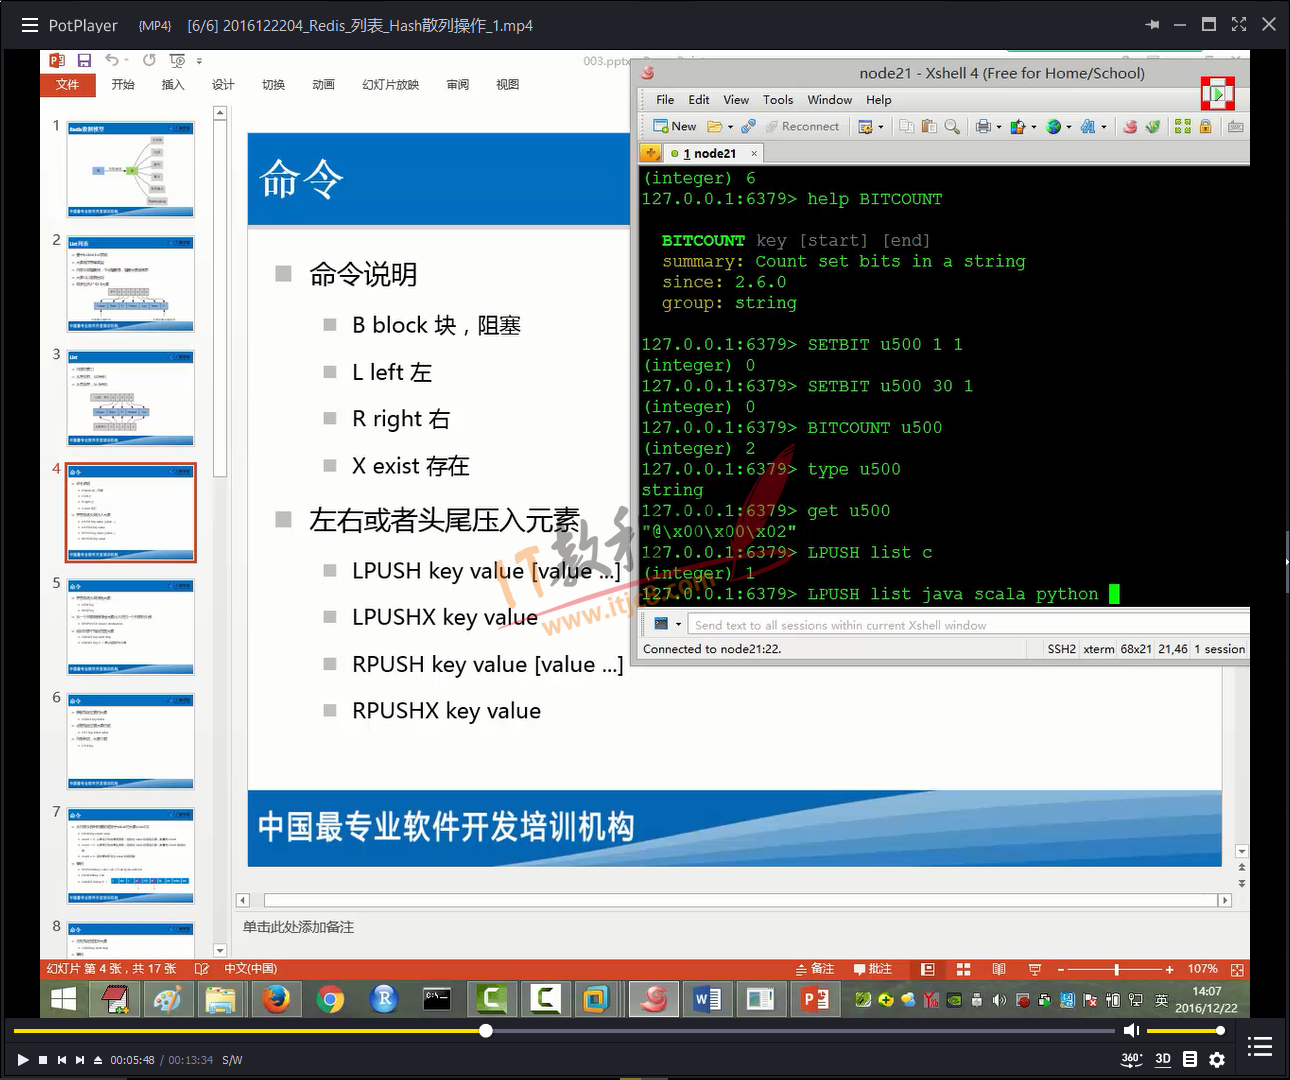Expand the encoding globe dropdown arrow

1068,127
